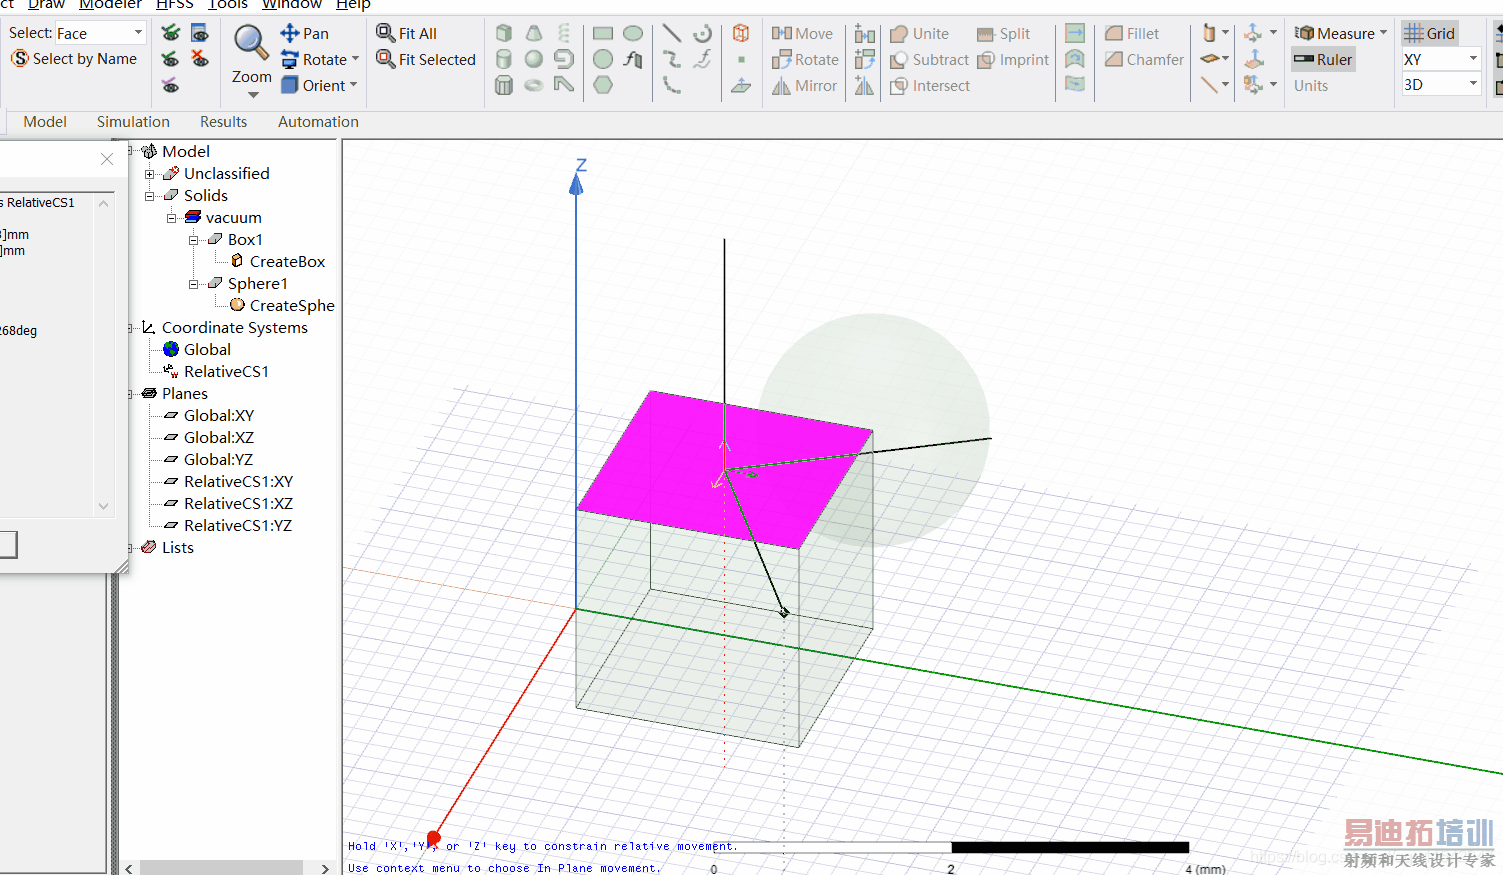Click the Split tool
Viewport: 1503px width, 875px height.
1003,33
